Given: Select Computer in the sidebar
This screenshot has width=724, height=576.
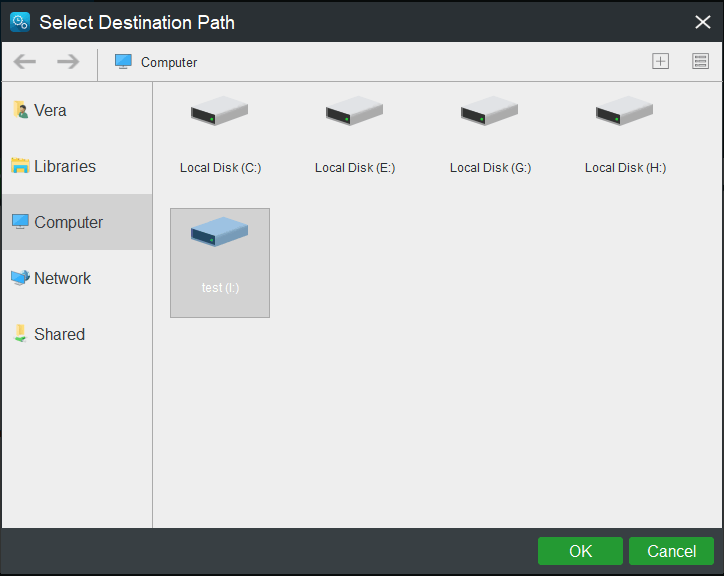Looking at the screenshot, I should [77, 222].
